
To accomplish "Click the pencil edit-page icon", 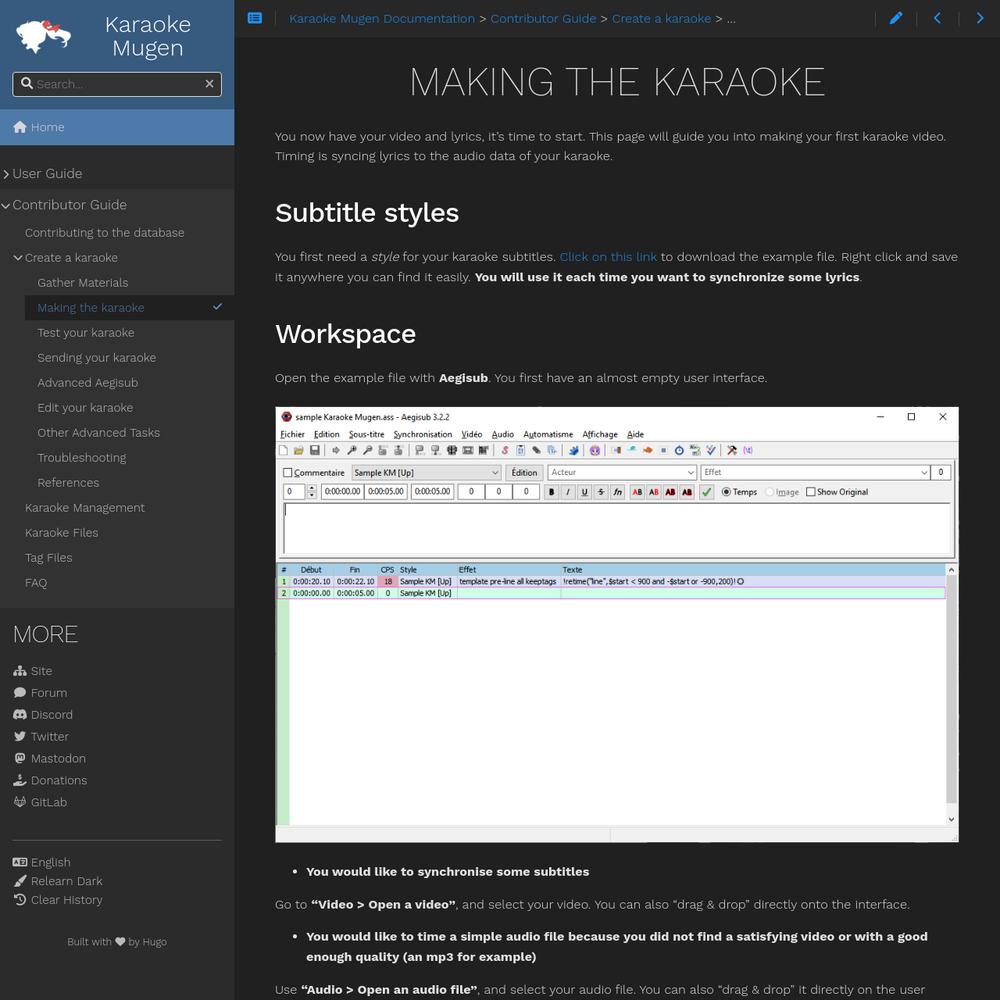I will pos(896,18).
